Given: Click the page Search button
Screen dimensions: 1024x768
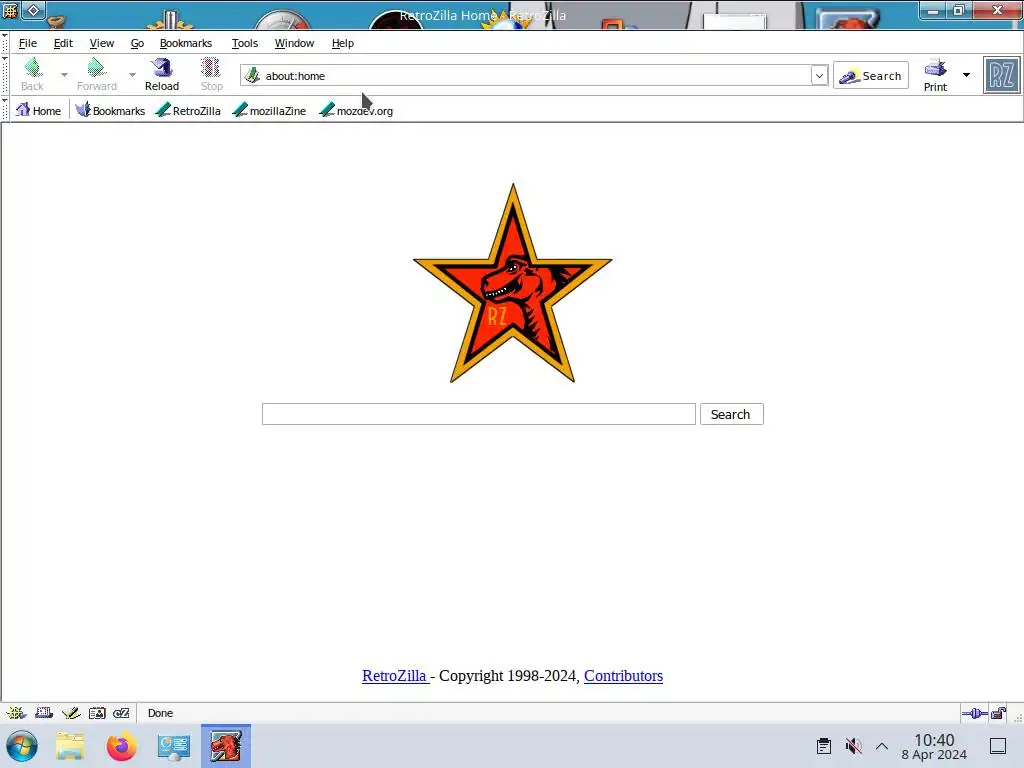Looking at the screenshot, I should [x=731, y=414].
